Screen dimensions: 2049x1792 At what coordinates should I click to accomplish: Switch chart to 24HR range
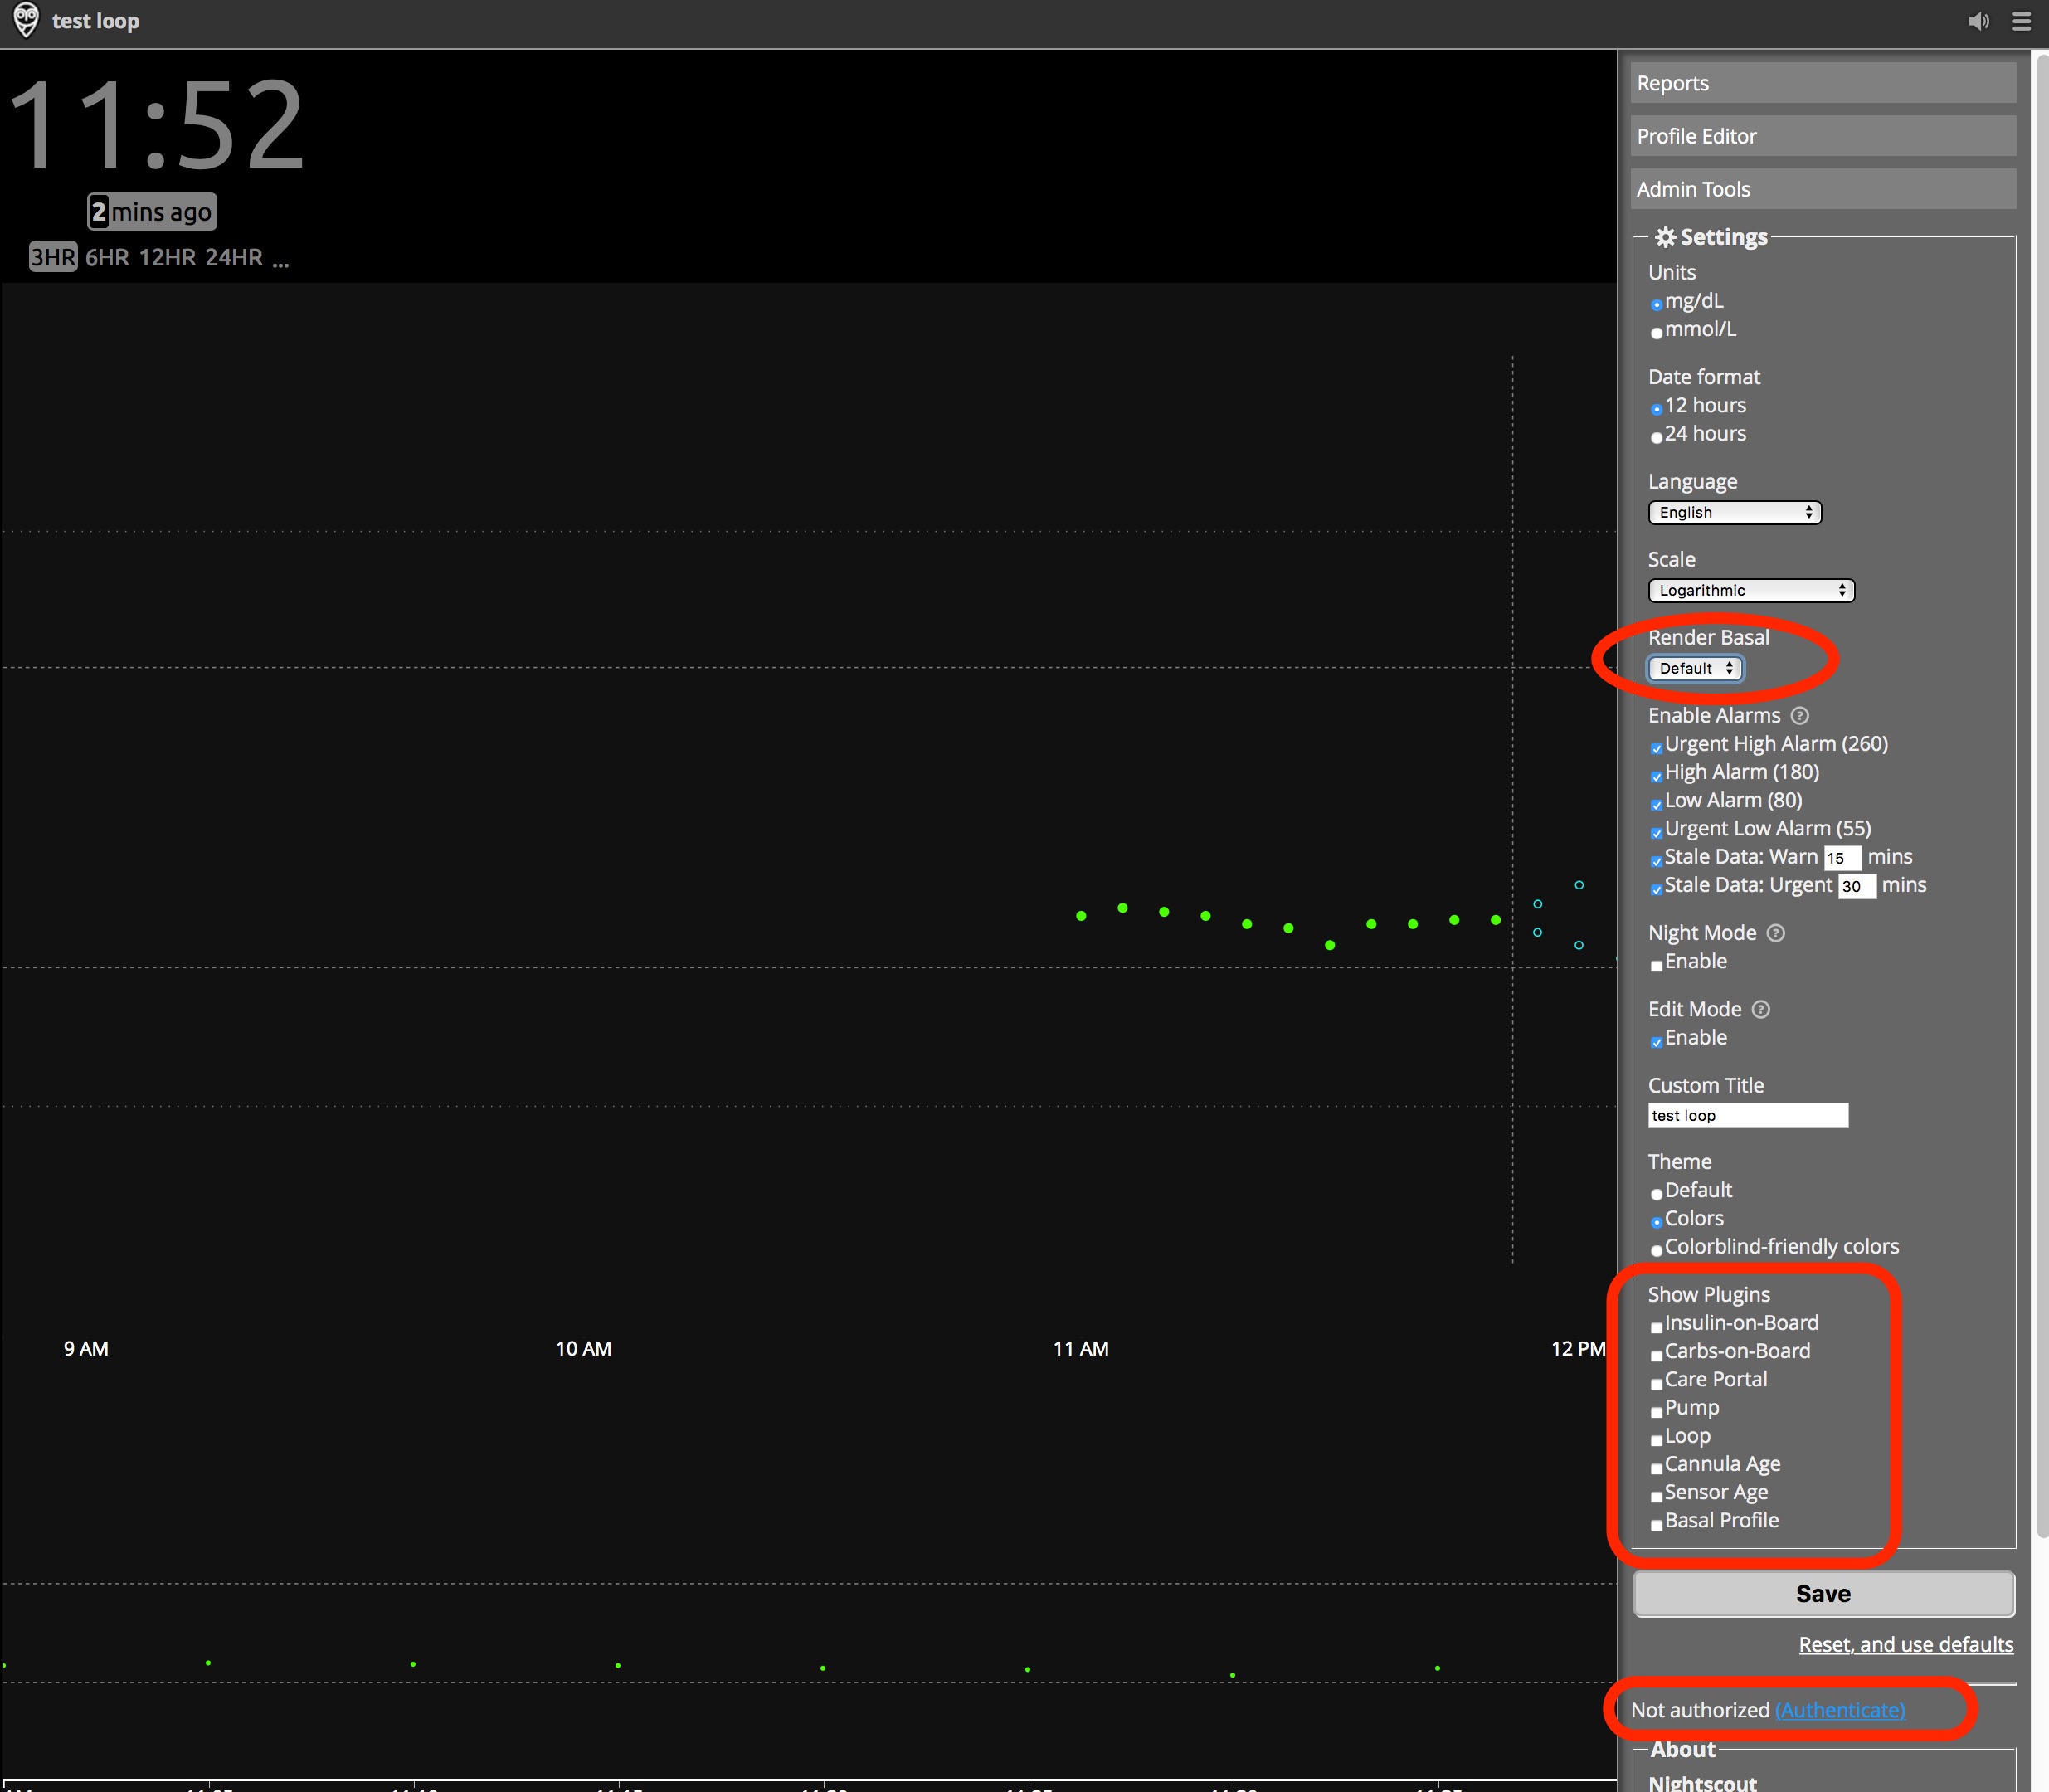[x=234, y=257]
